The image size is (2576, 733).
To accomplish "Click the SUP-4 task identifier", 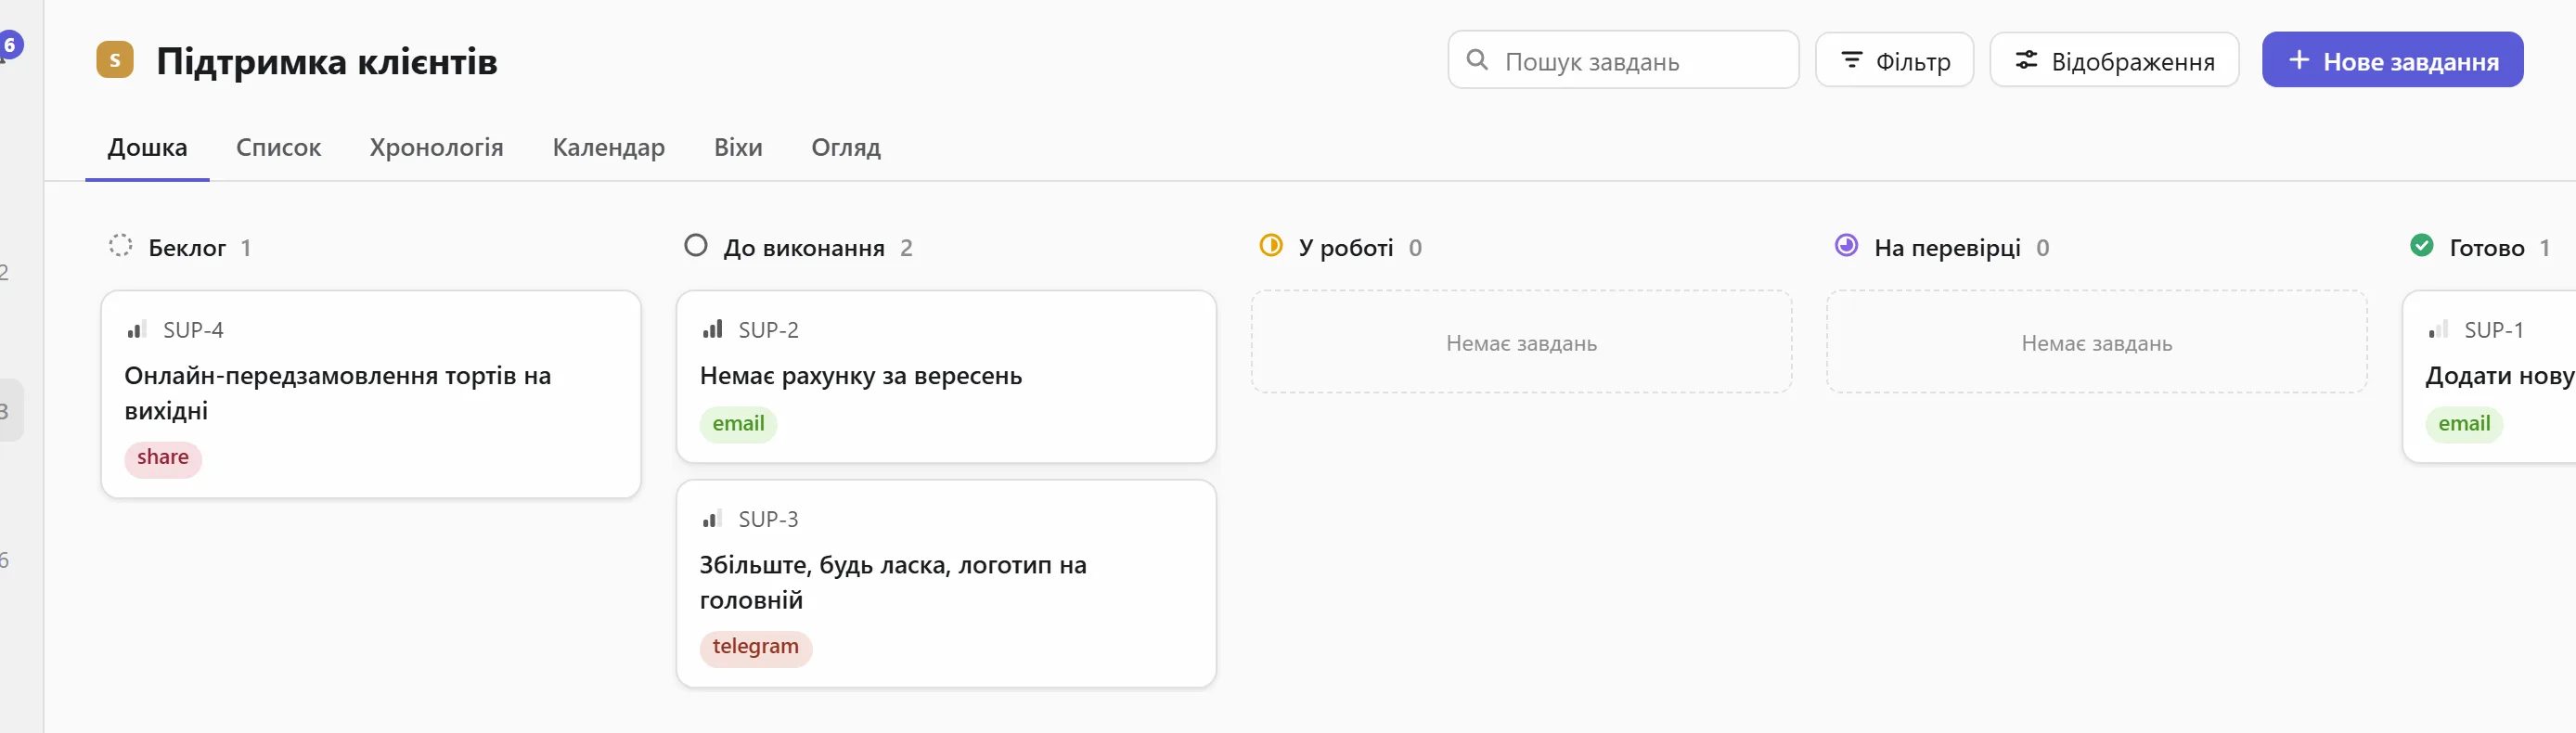I will click(x=193, y=330).
